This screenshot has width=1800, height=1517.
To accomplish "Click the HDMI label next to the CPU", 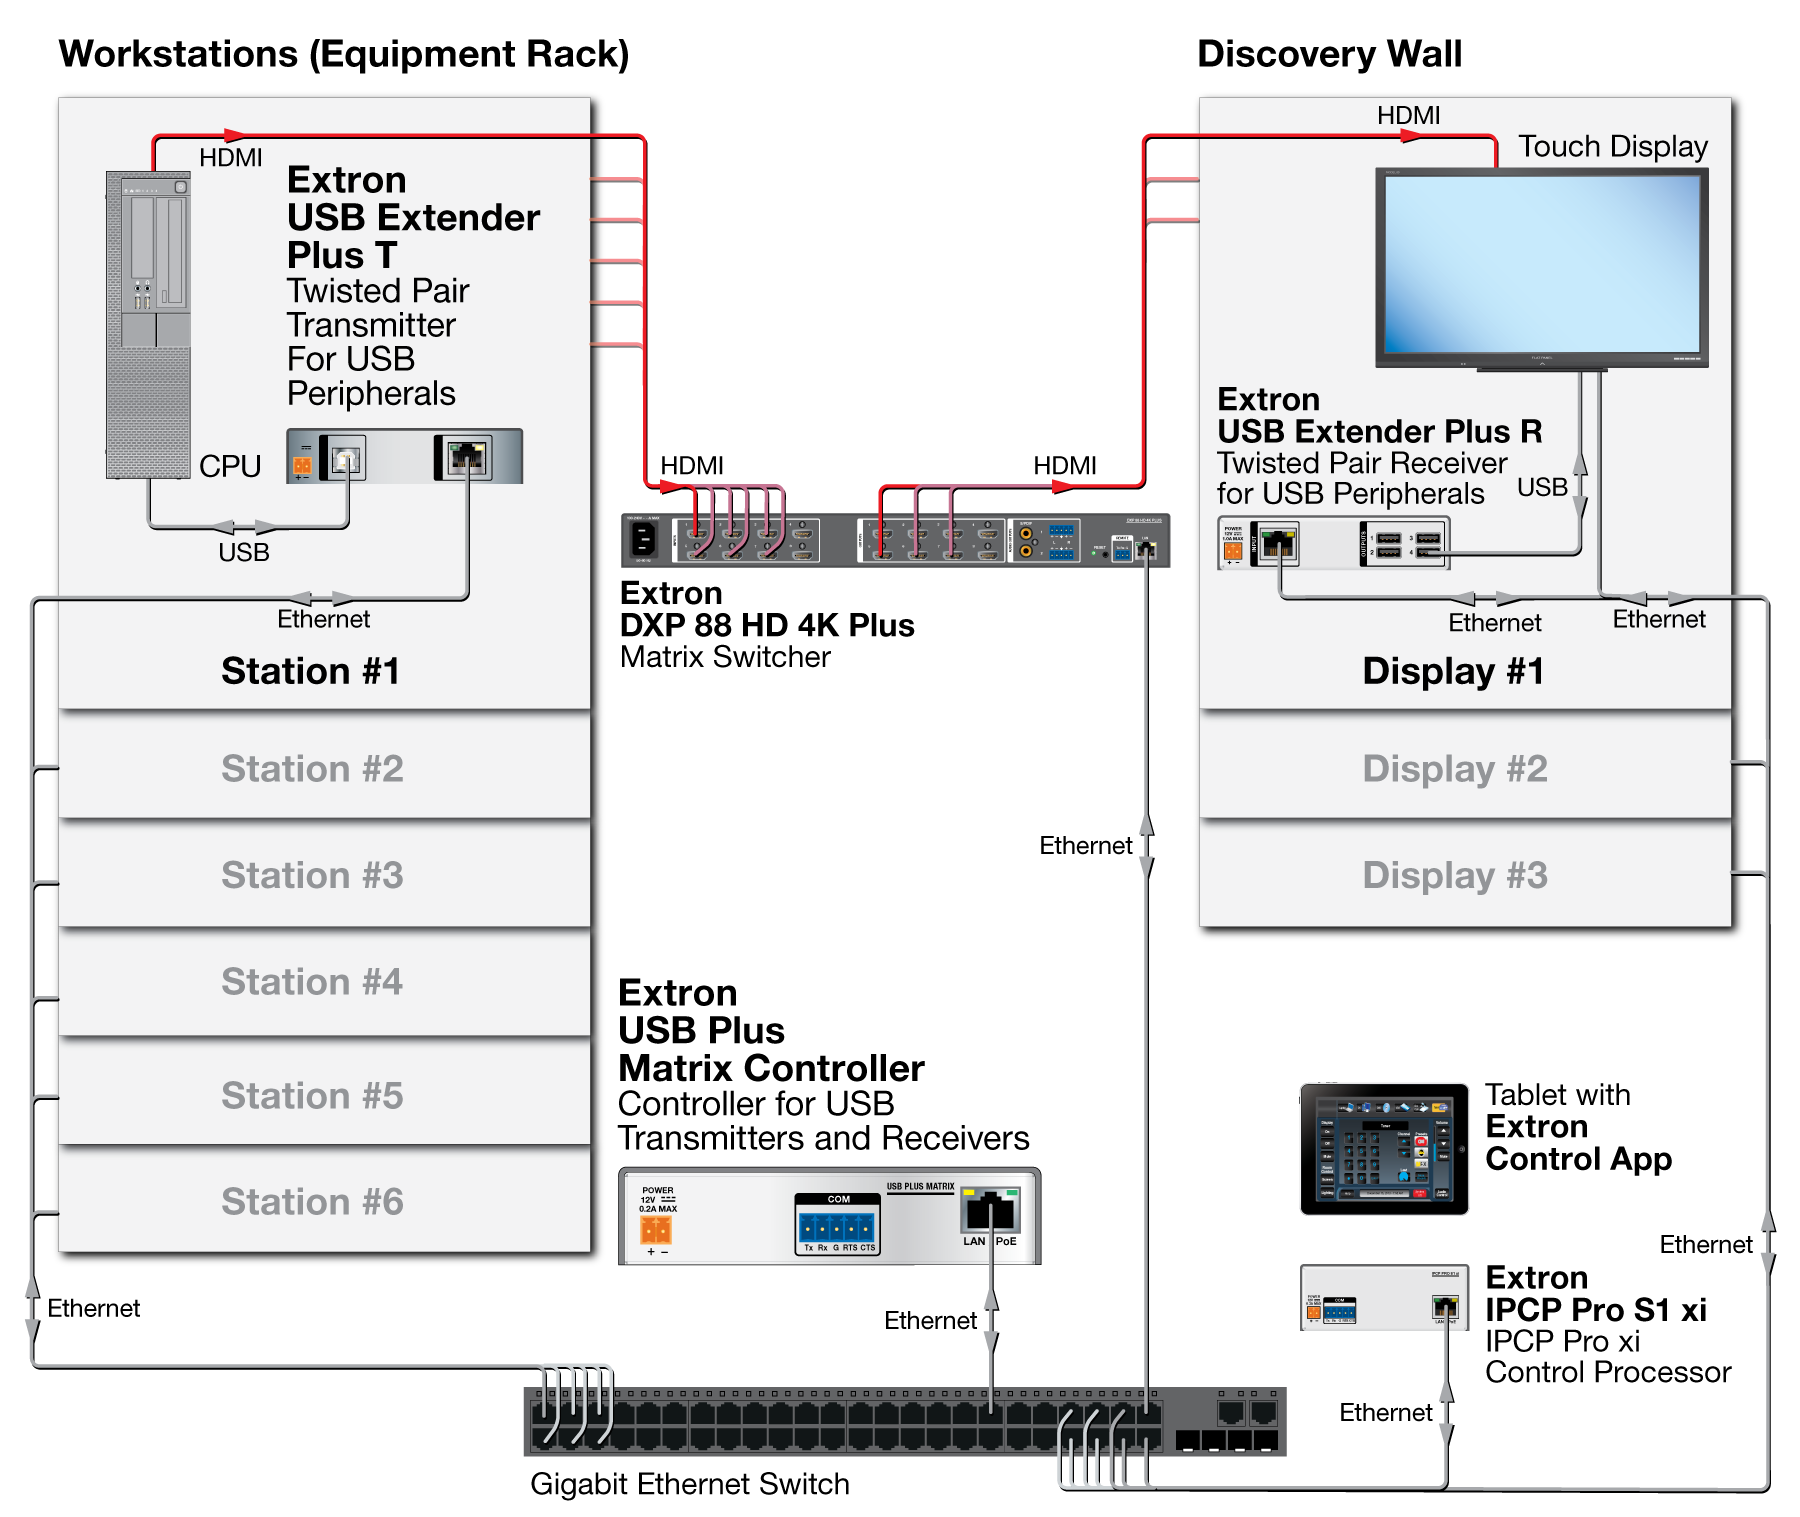I will pos(231,158).
